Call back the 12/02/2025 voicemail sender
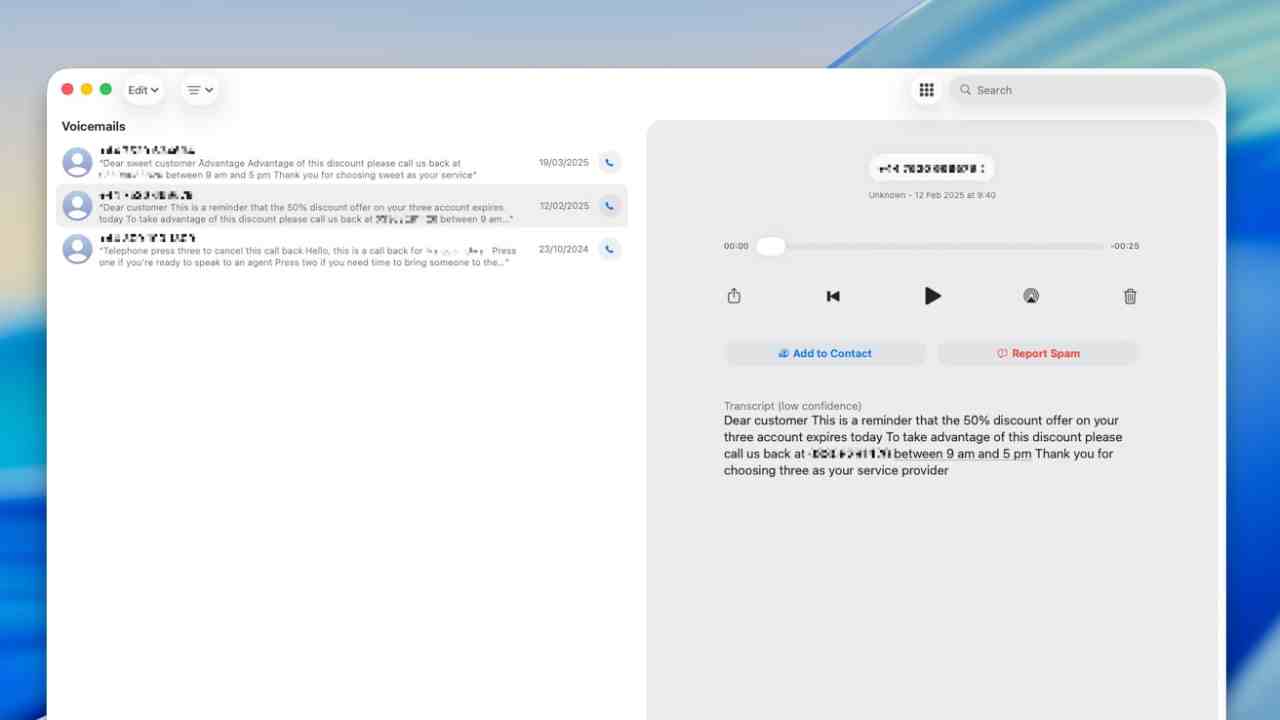The width and height of the screenshot is (1280, 720). (609, 206)
